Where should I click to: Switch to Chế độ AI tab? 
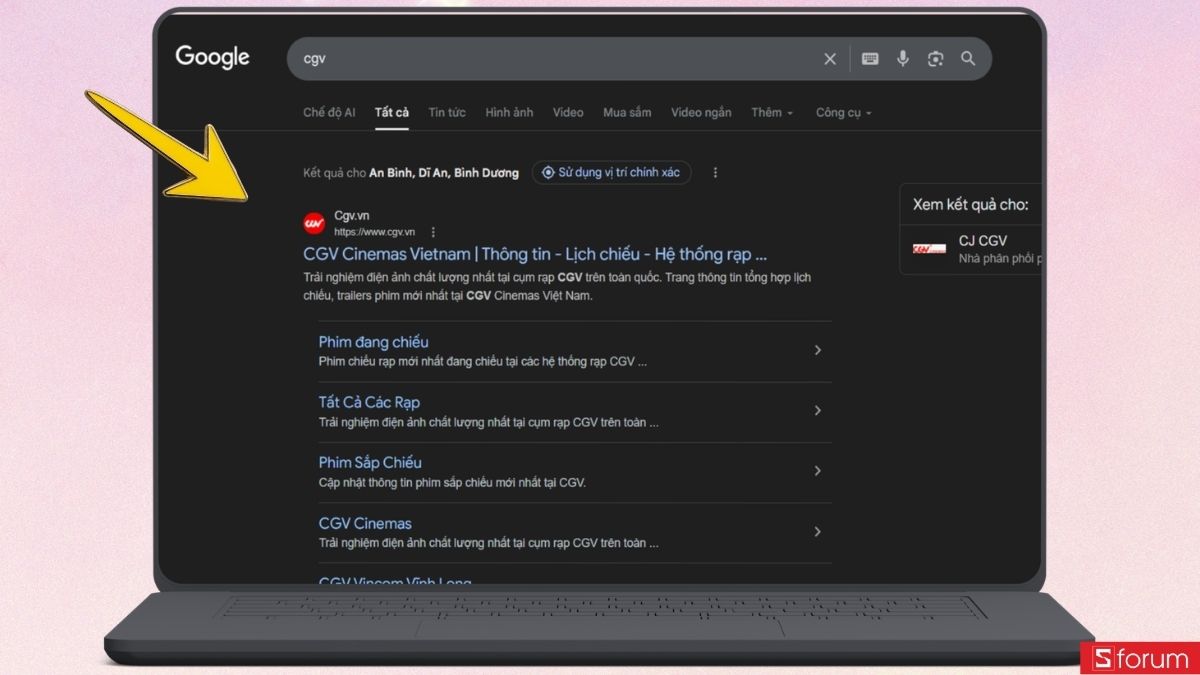coord(329,112)
